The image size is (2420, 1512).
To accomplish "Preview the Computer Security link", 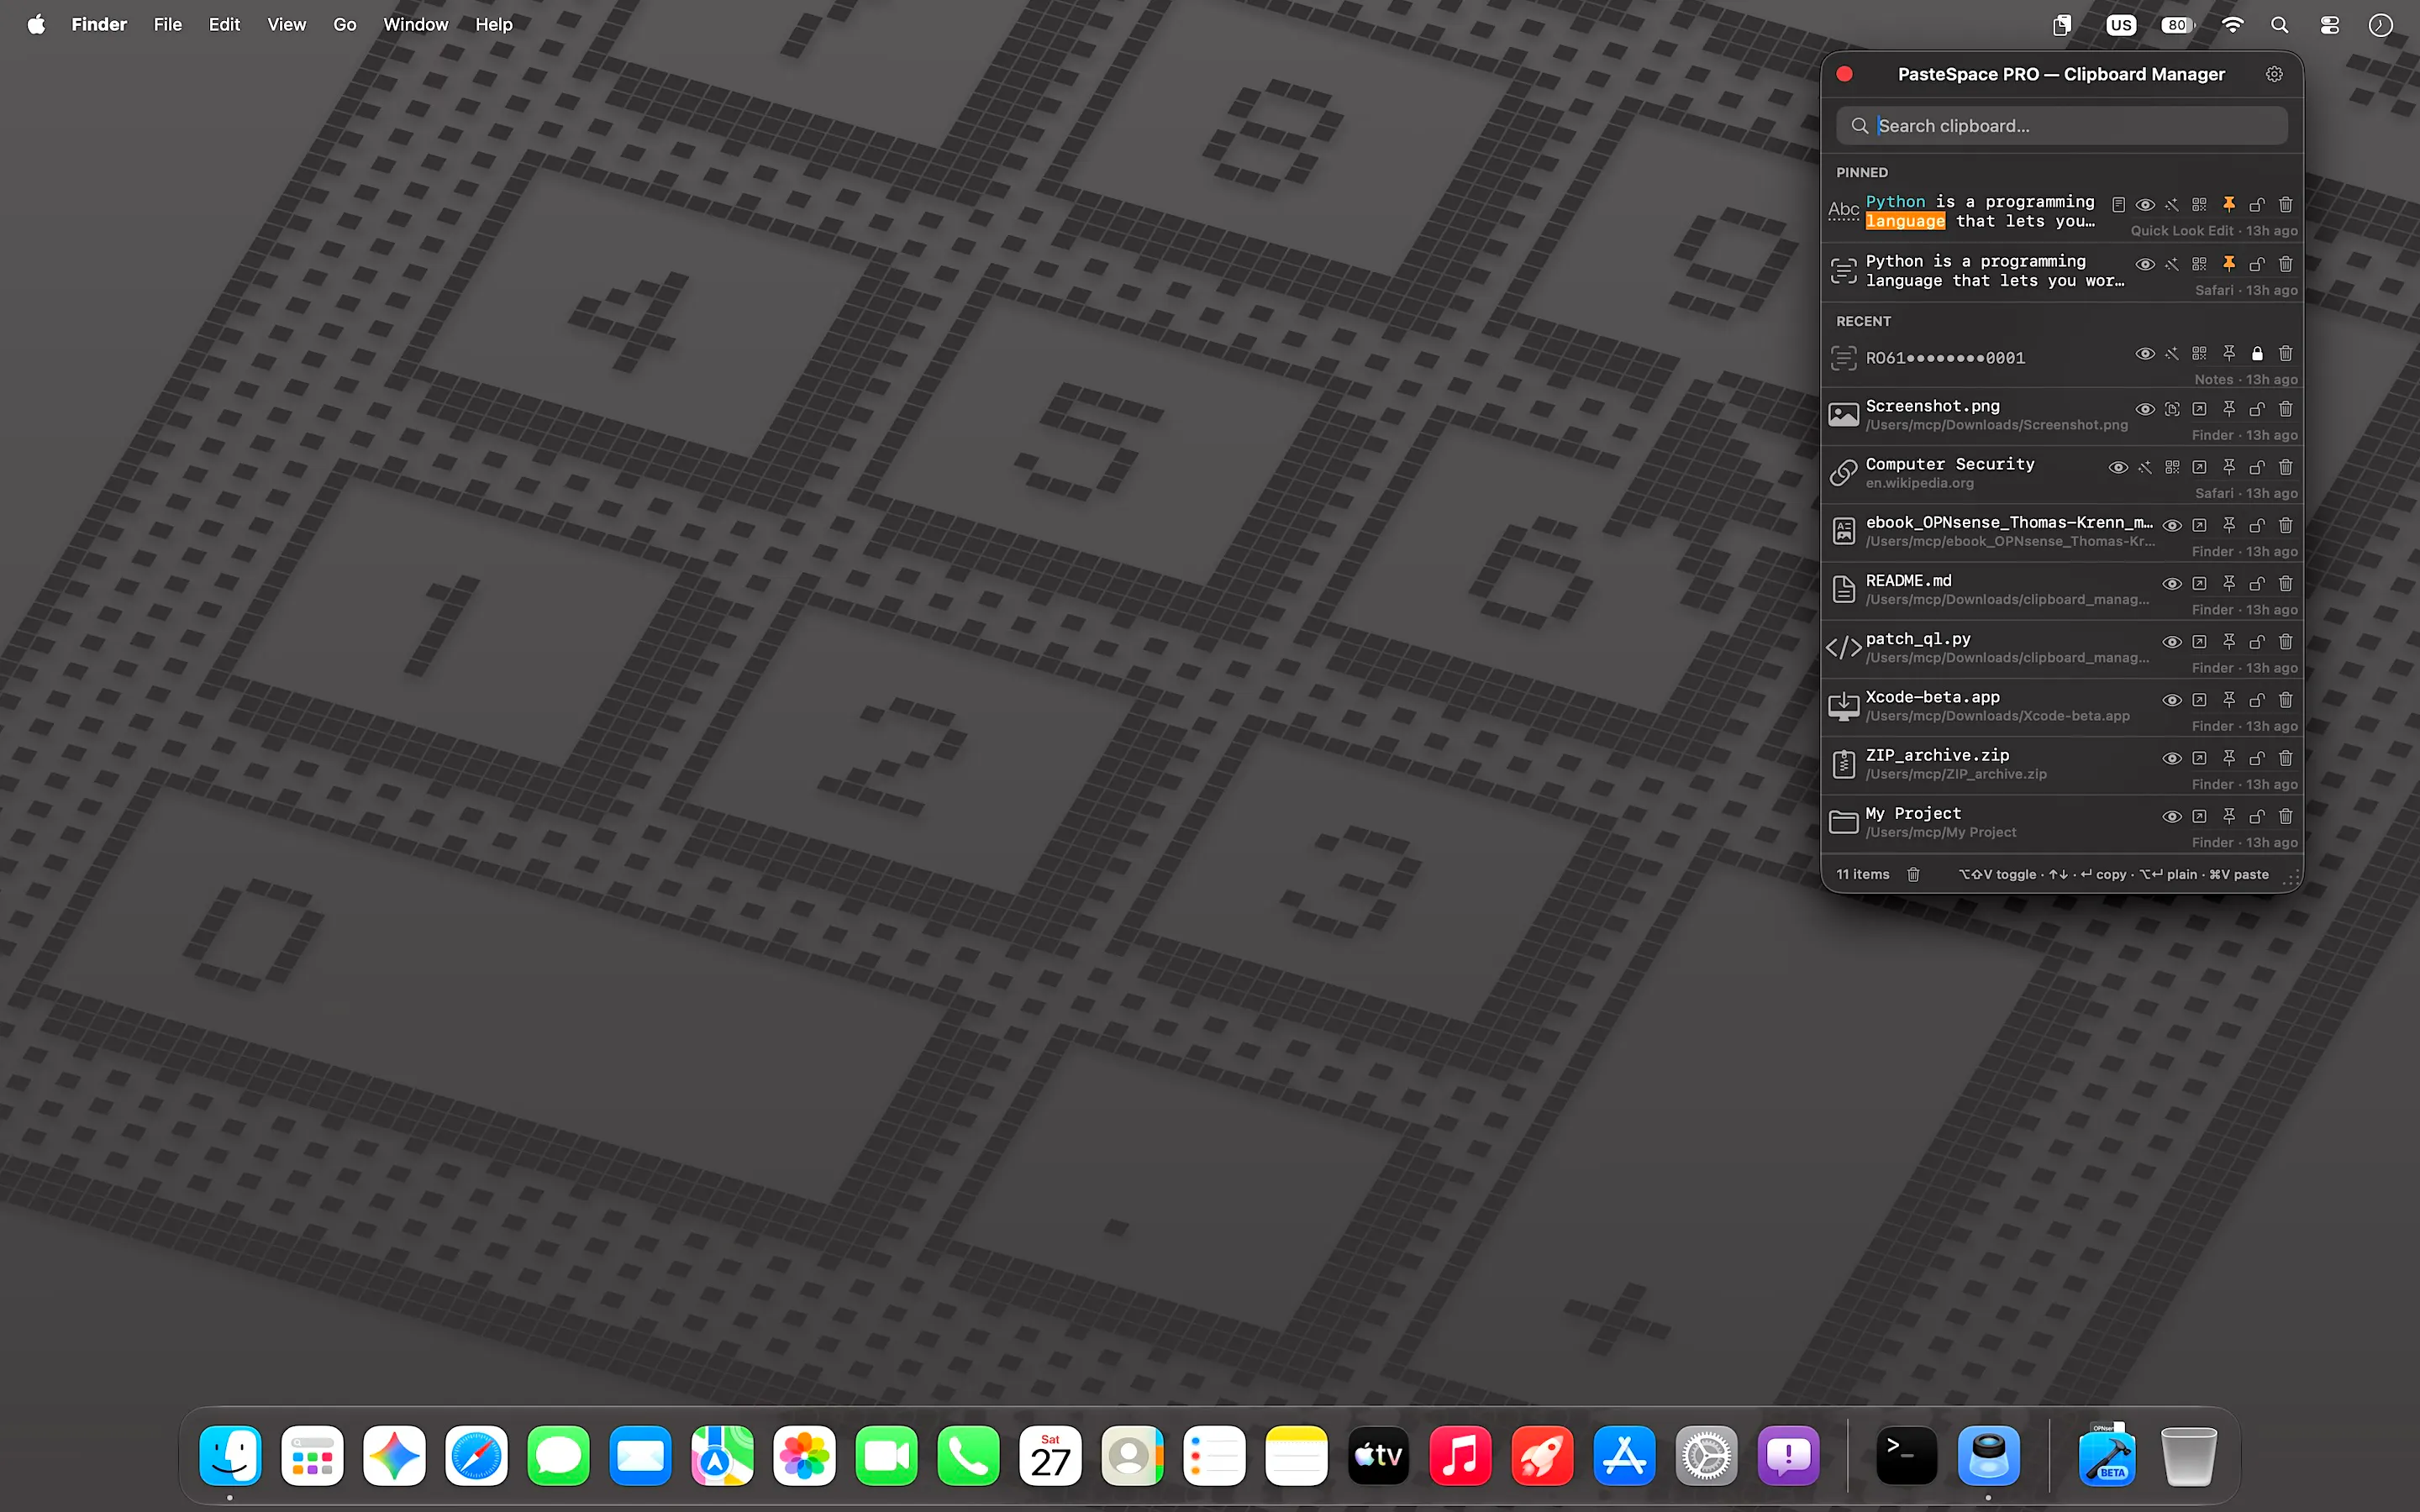I will [x=2118, y=468].
